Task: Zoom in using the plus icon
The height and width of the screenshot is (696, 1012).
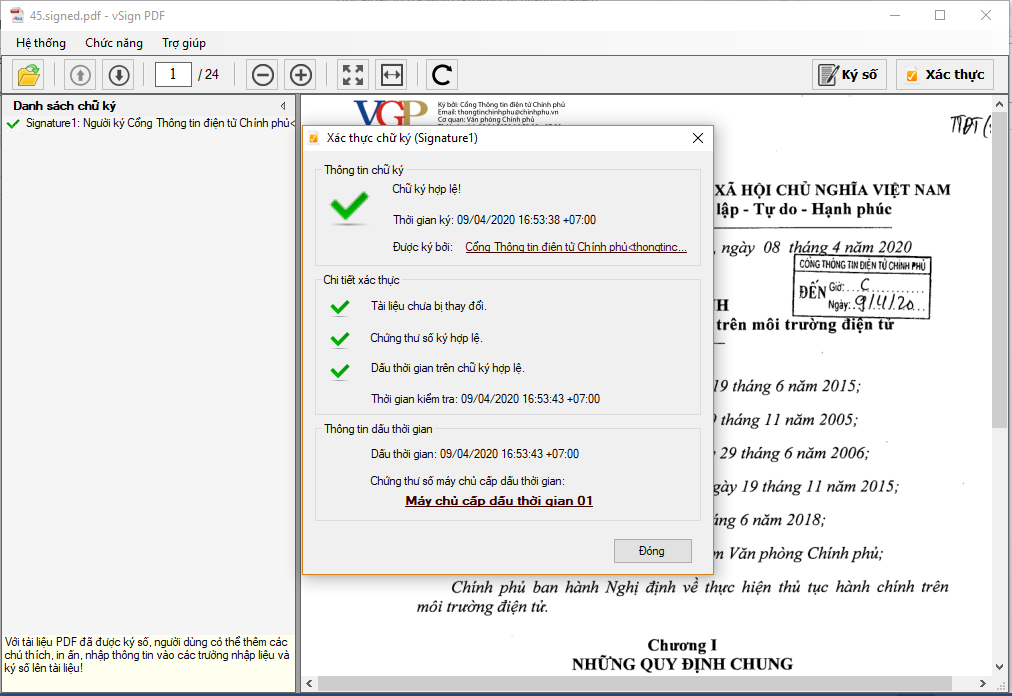Action: coord(300,75)
